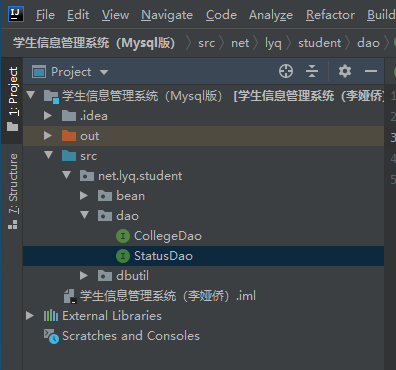This screenshot has width=396, height=370.
Task: Toggle the 1: Project side tab
Action: tap(13, 100)
